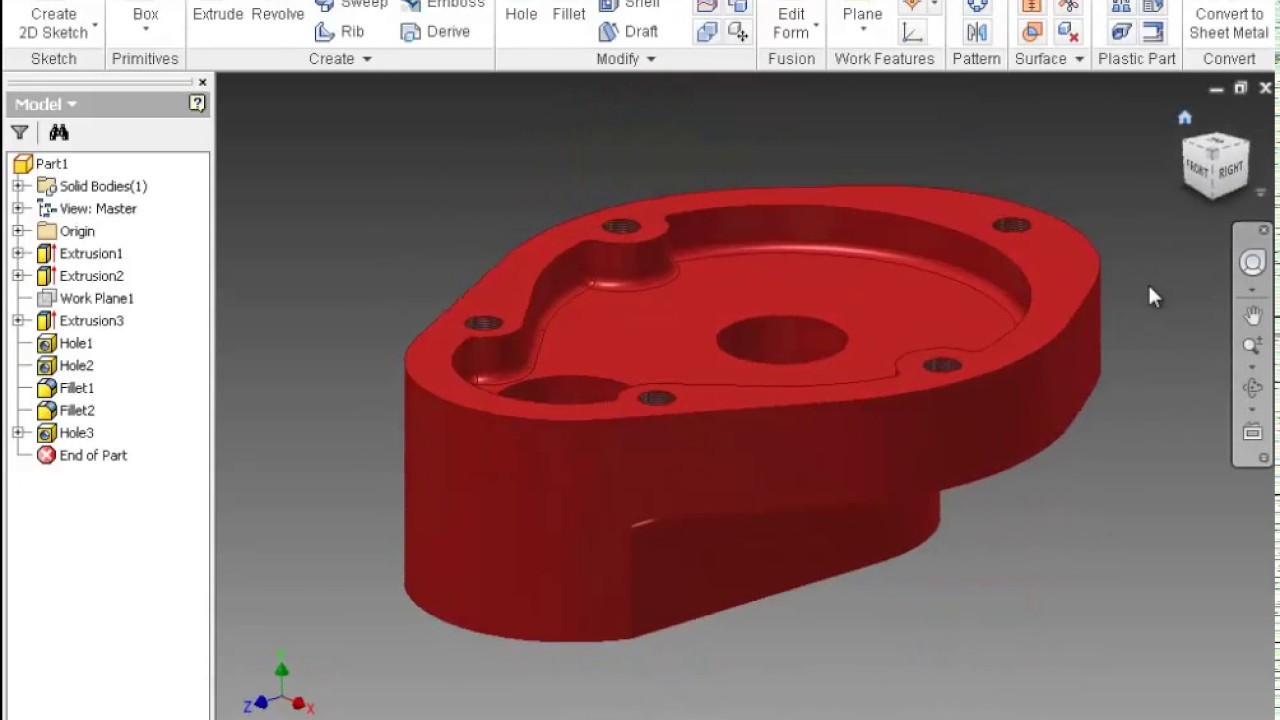Click the Combine bodies icon in Modify
The image size is (1280, 720).
707,32
